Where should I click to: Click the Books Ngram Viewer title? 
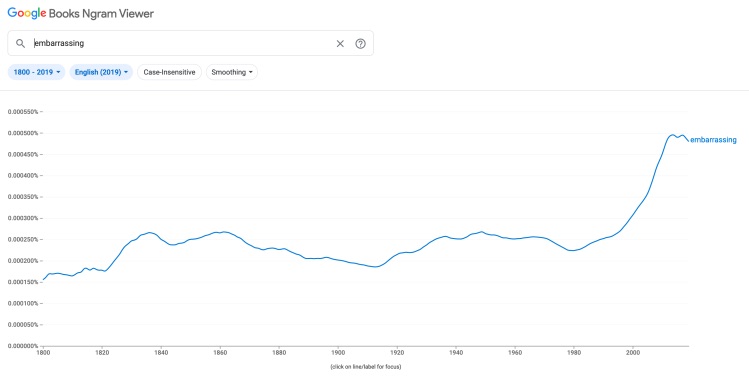[x=101, y=13]
